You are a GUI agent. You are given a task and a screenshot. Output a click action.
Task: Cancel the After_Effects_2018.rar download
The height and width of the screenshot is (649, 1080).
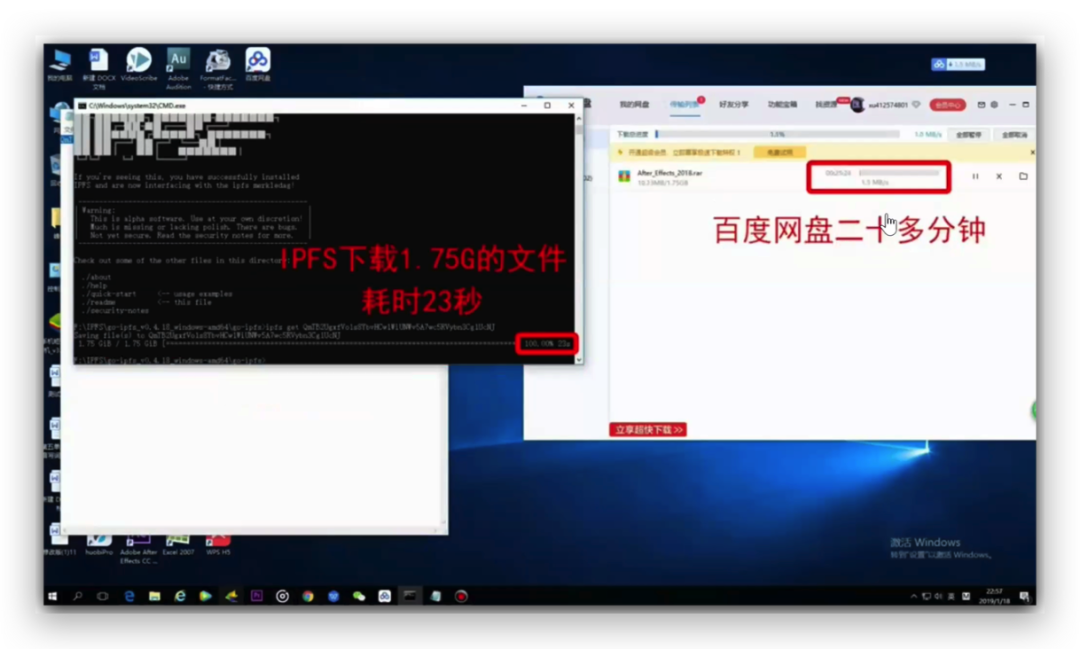[999, 176]
